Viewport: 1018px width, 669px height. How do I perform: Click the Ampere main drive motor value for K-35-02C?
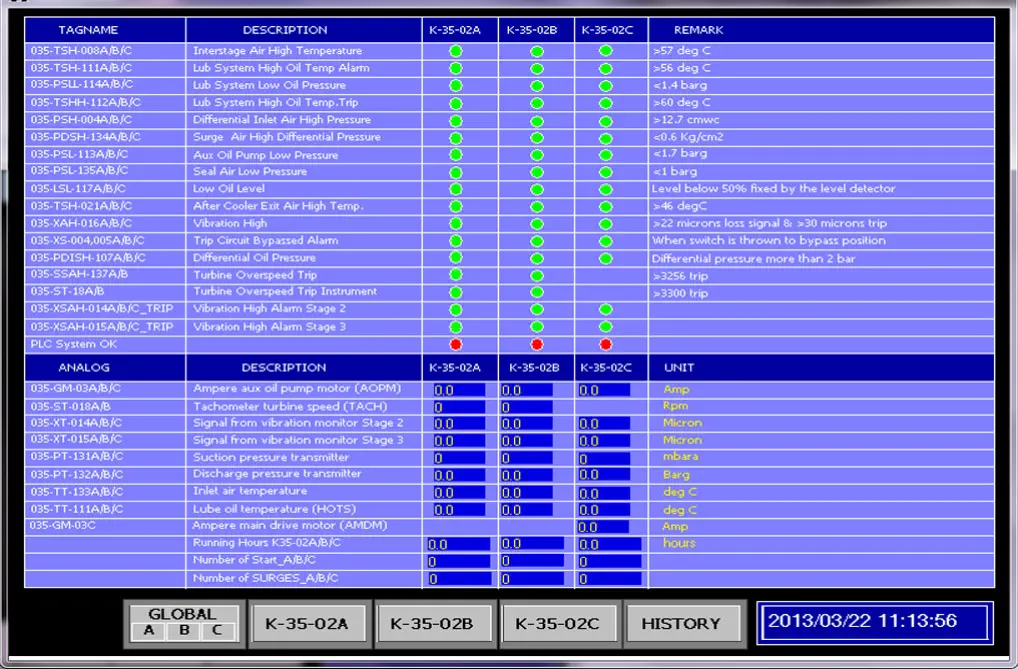click(x=603, y=527)
